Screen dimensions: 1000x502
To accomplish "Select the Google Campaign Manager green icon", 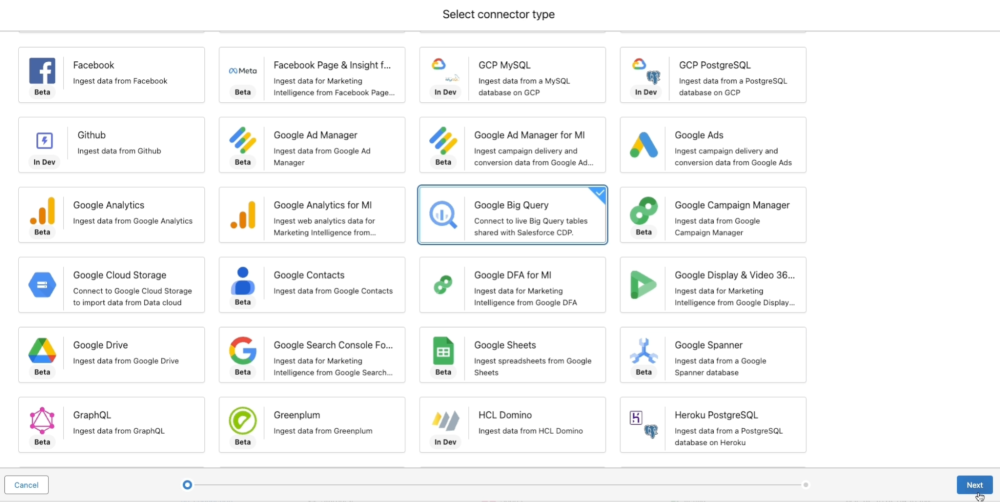I will point(643,210).
